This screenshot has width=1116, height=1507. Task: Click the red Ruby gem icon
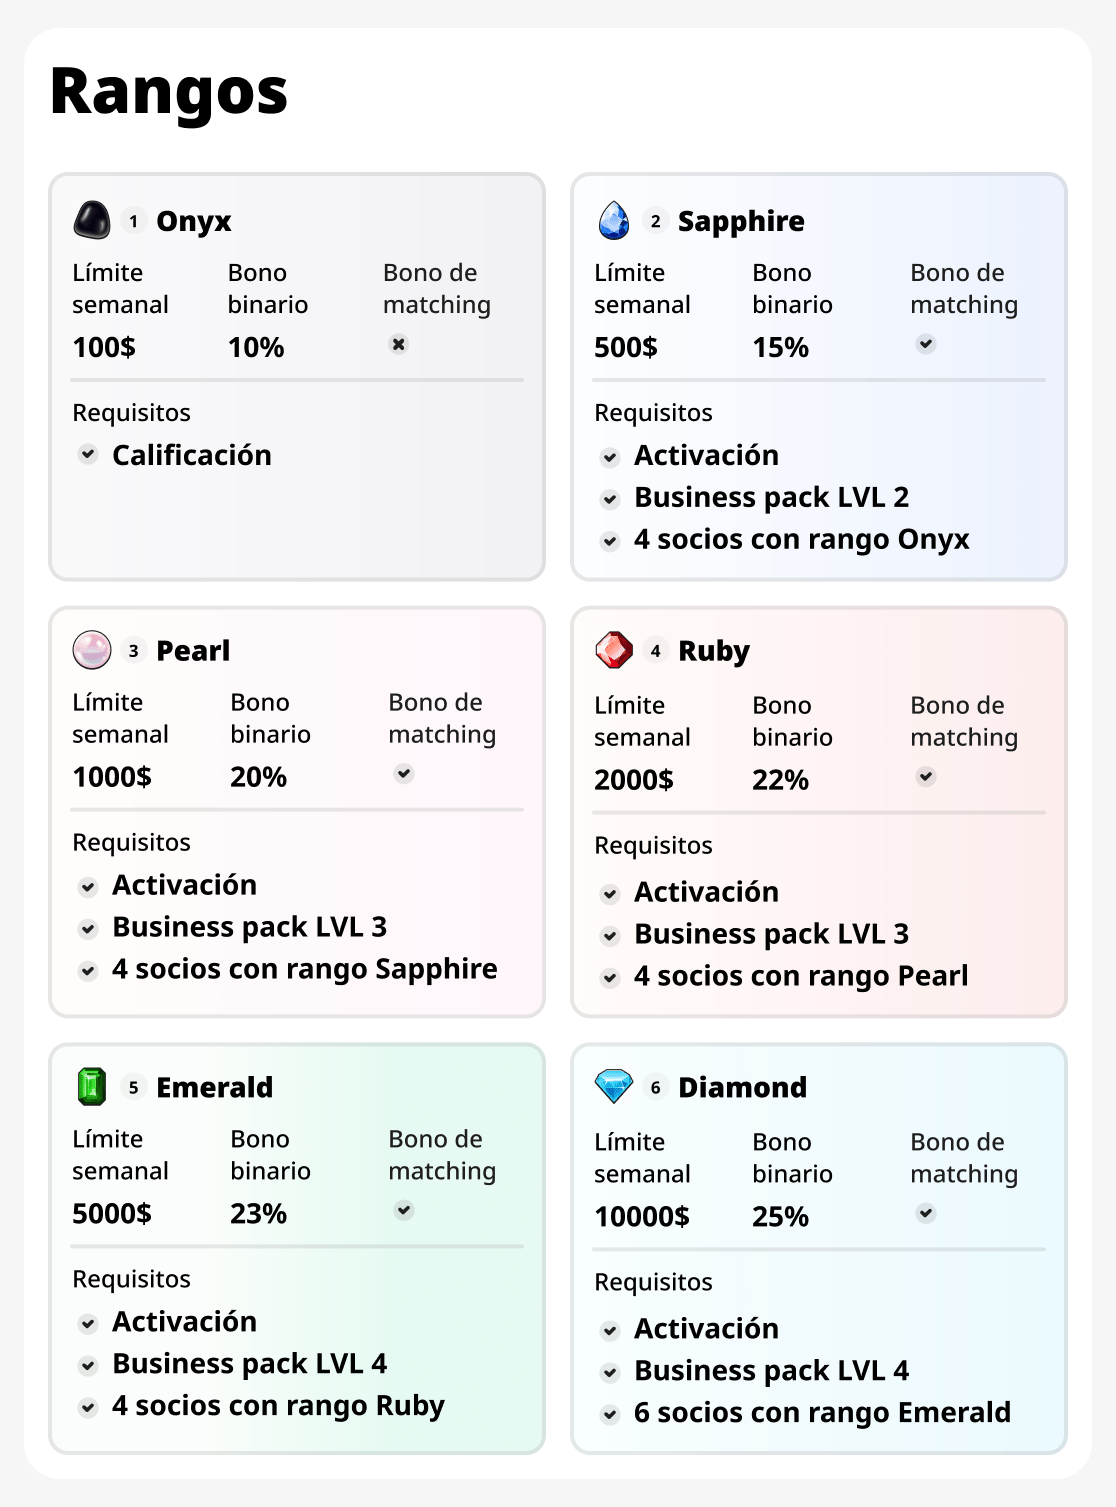click(x=614, y=650)
